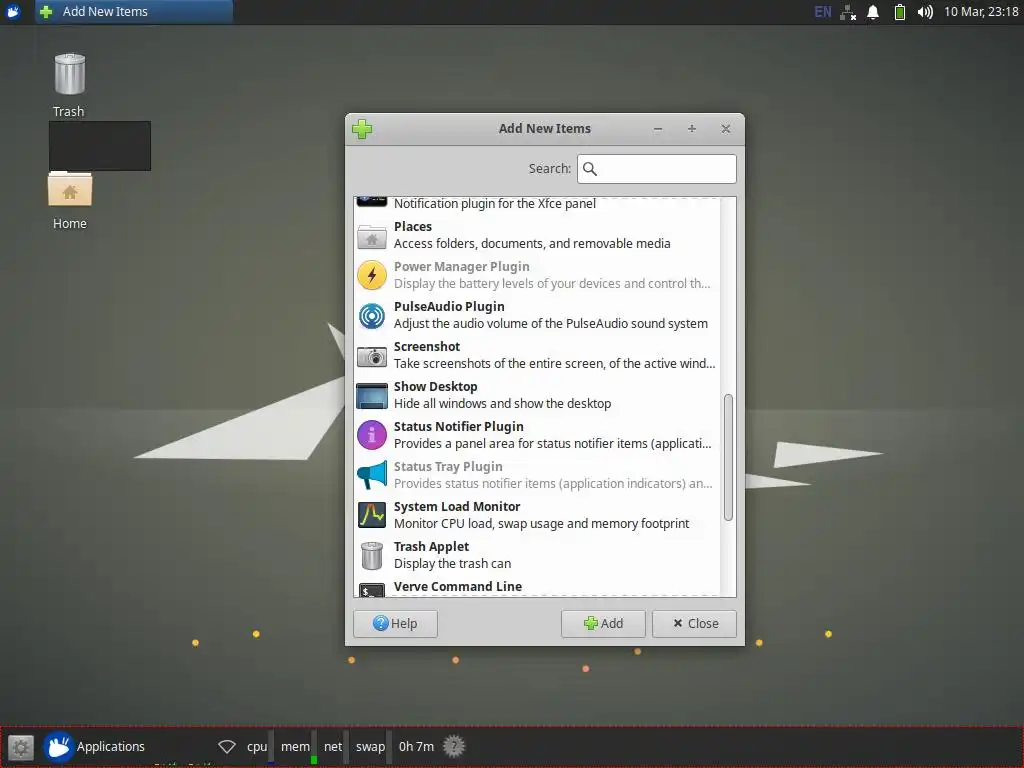Open the Xfce mouse menu in top panel
Image resolution: width=1024 pixels, height=768 pixels.
click(14, 12)
